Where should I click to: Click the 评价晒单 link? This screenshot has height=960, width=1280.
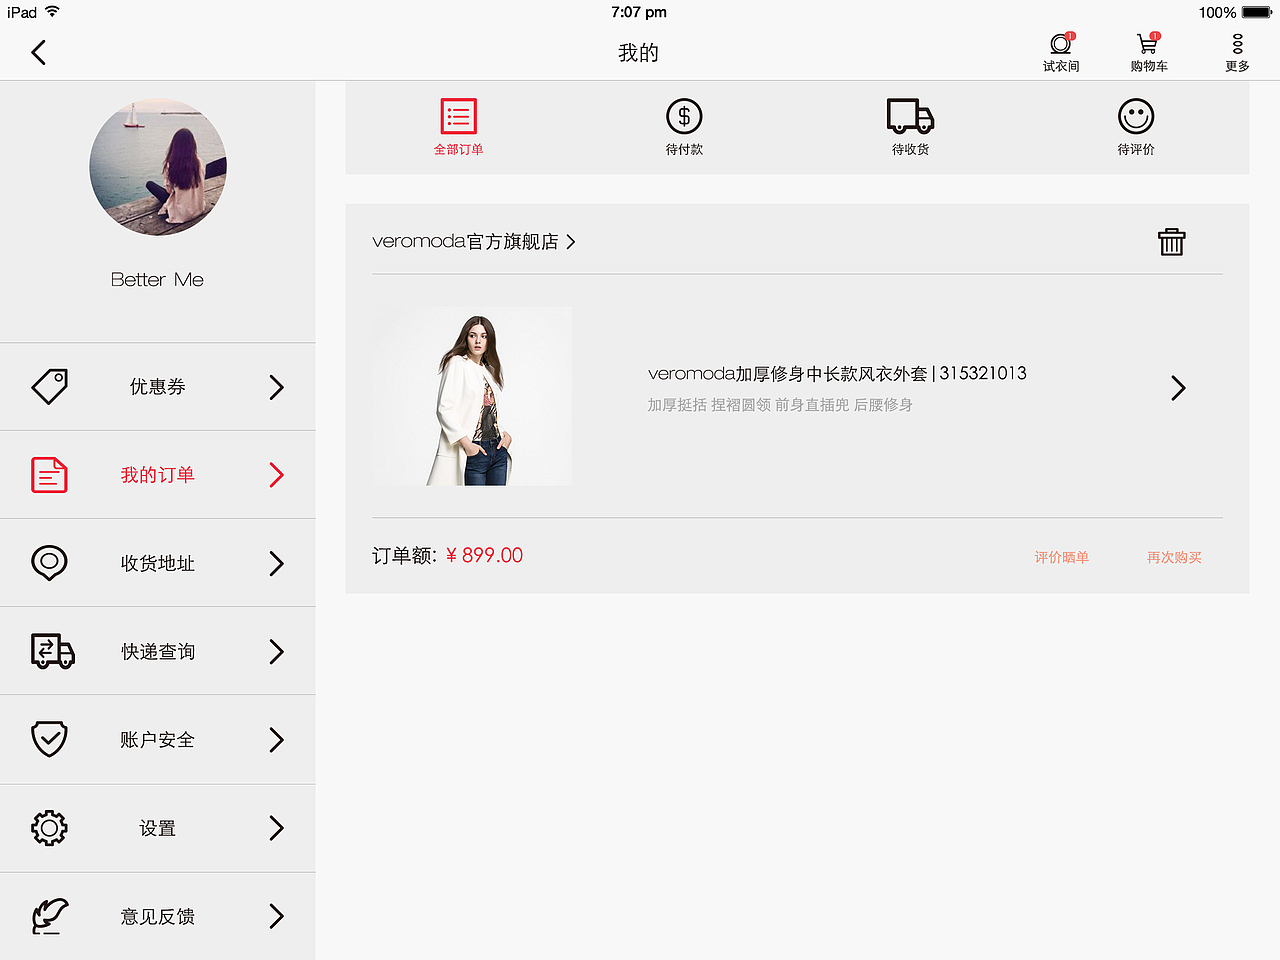click(x=1062, y=557)
